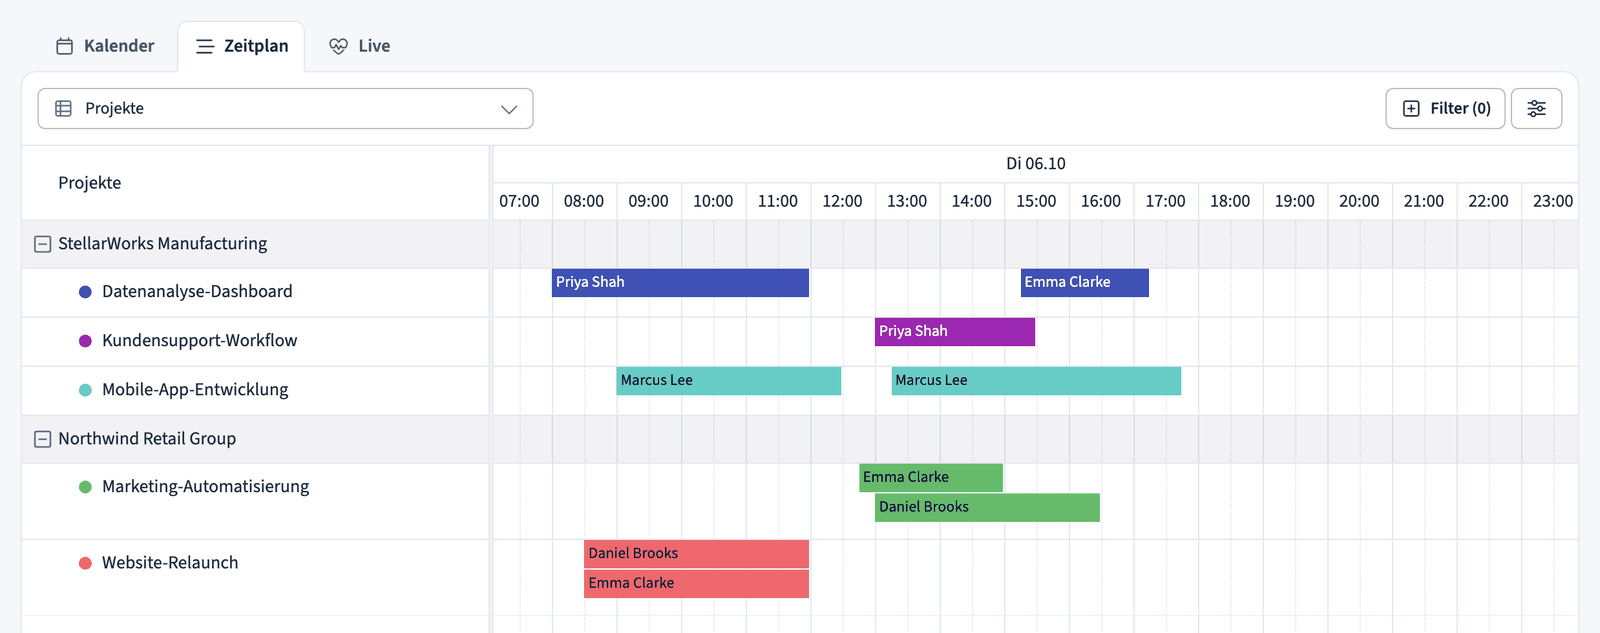Click the plus icon on Filter button
This screenshot has height=633, width=1600.
(x=1411, y=108)
